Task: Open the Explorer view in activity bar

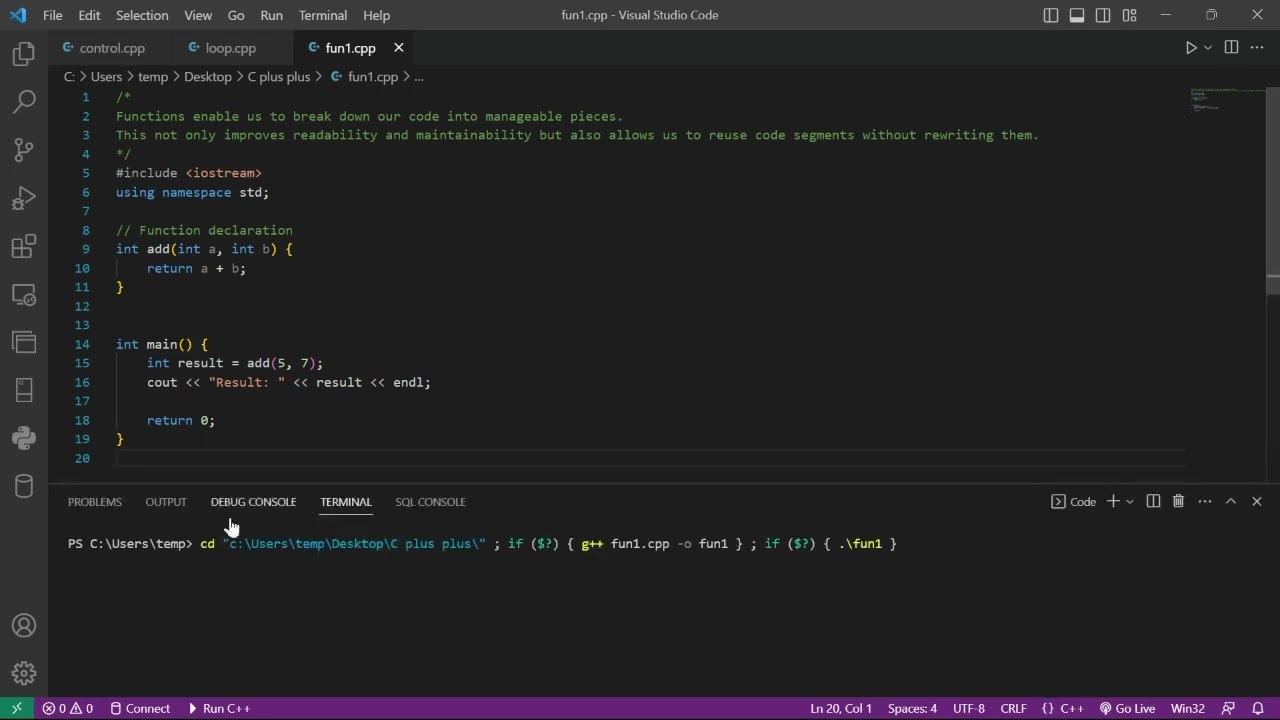Action: [24, 54]
